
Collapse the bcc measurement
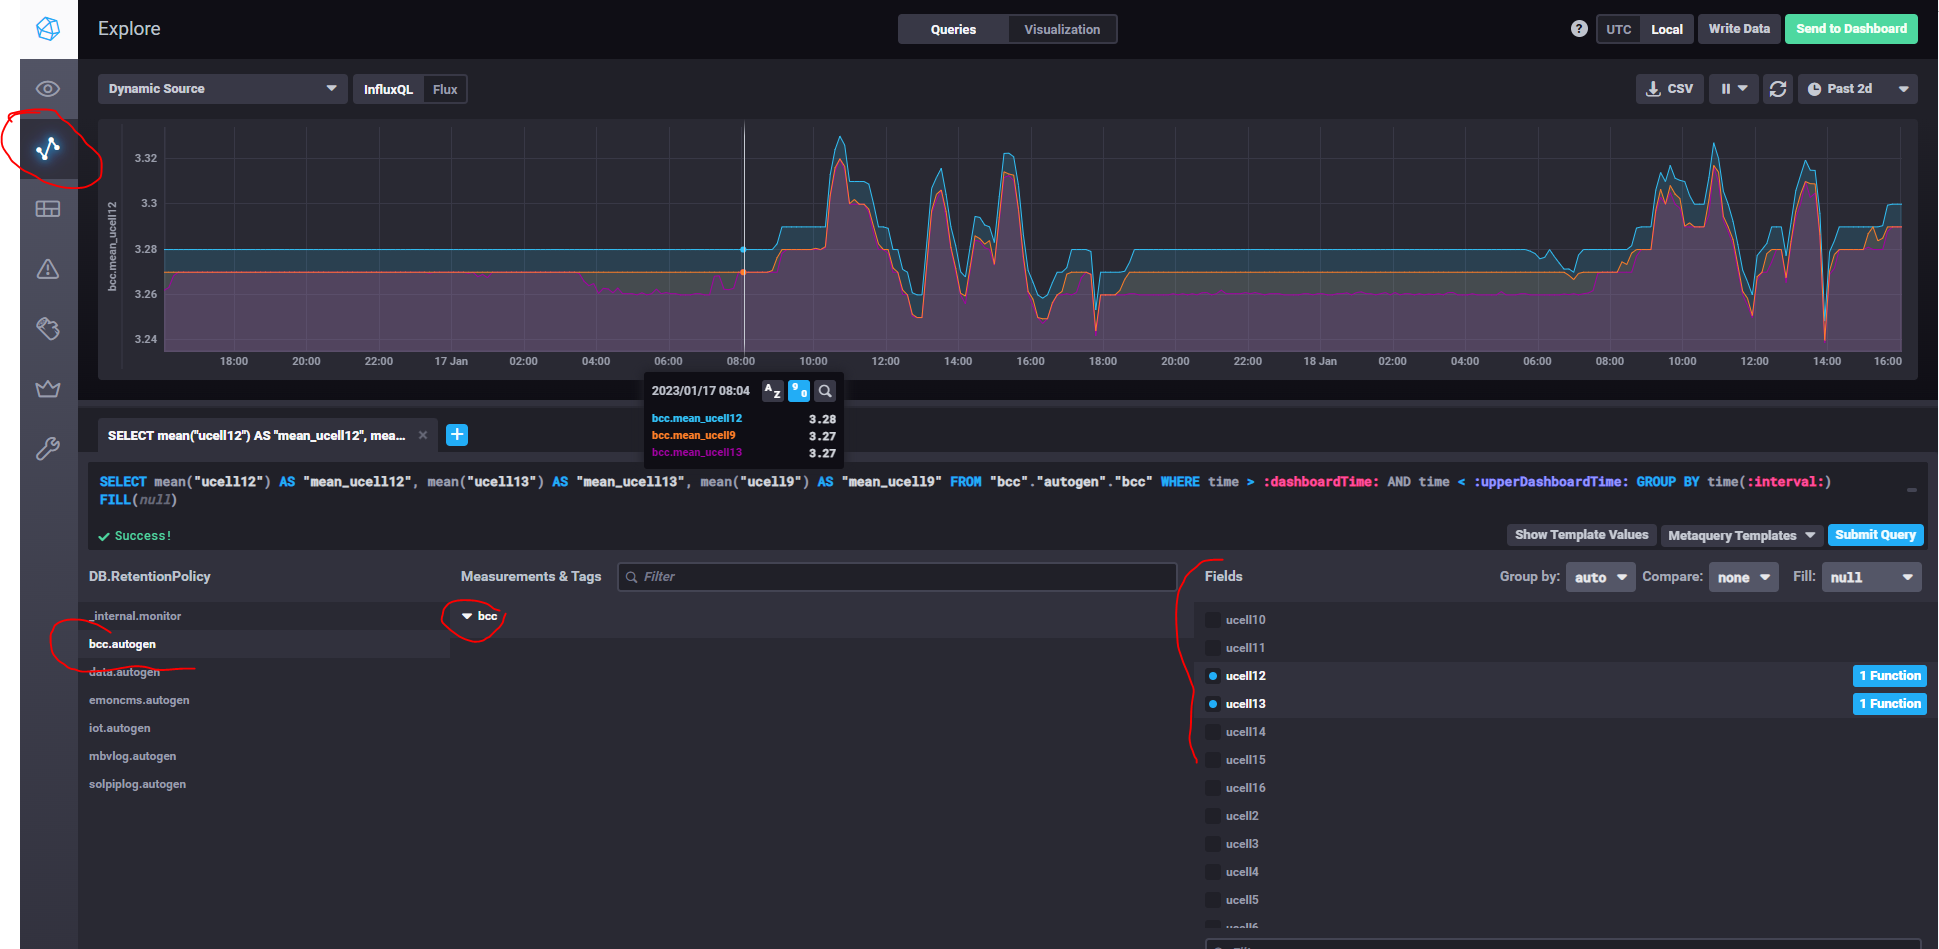[x=479, y=616]
